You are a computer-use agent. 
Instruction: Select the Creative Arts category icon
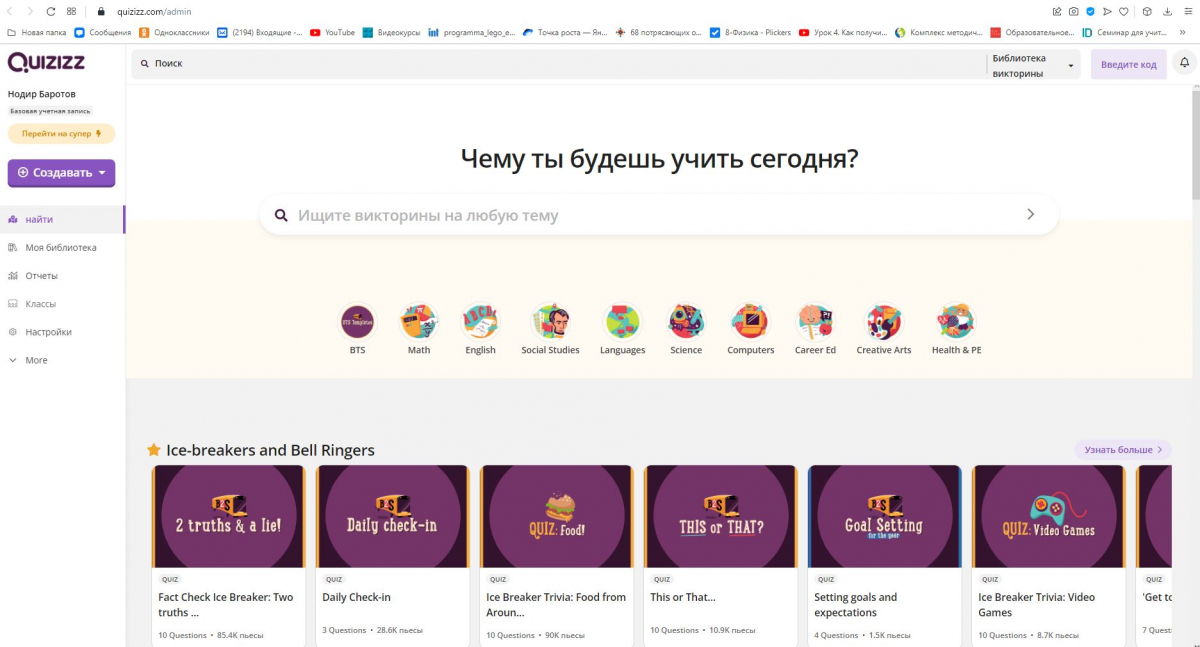click(884, 322)
